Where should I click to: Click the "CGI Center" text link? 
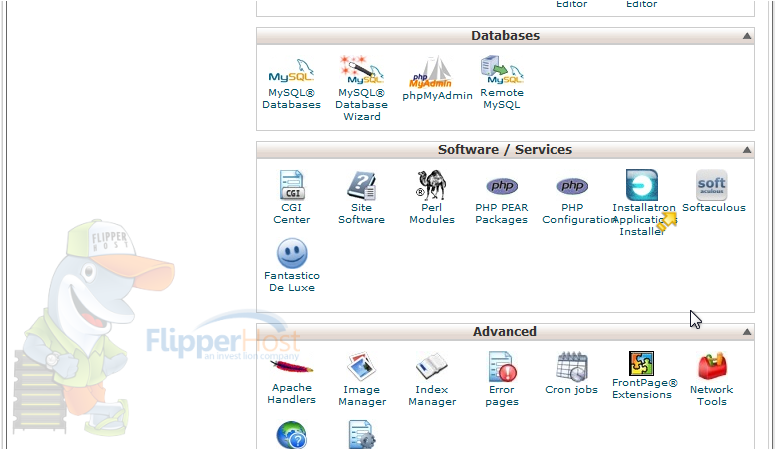(291, 213)
